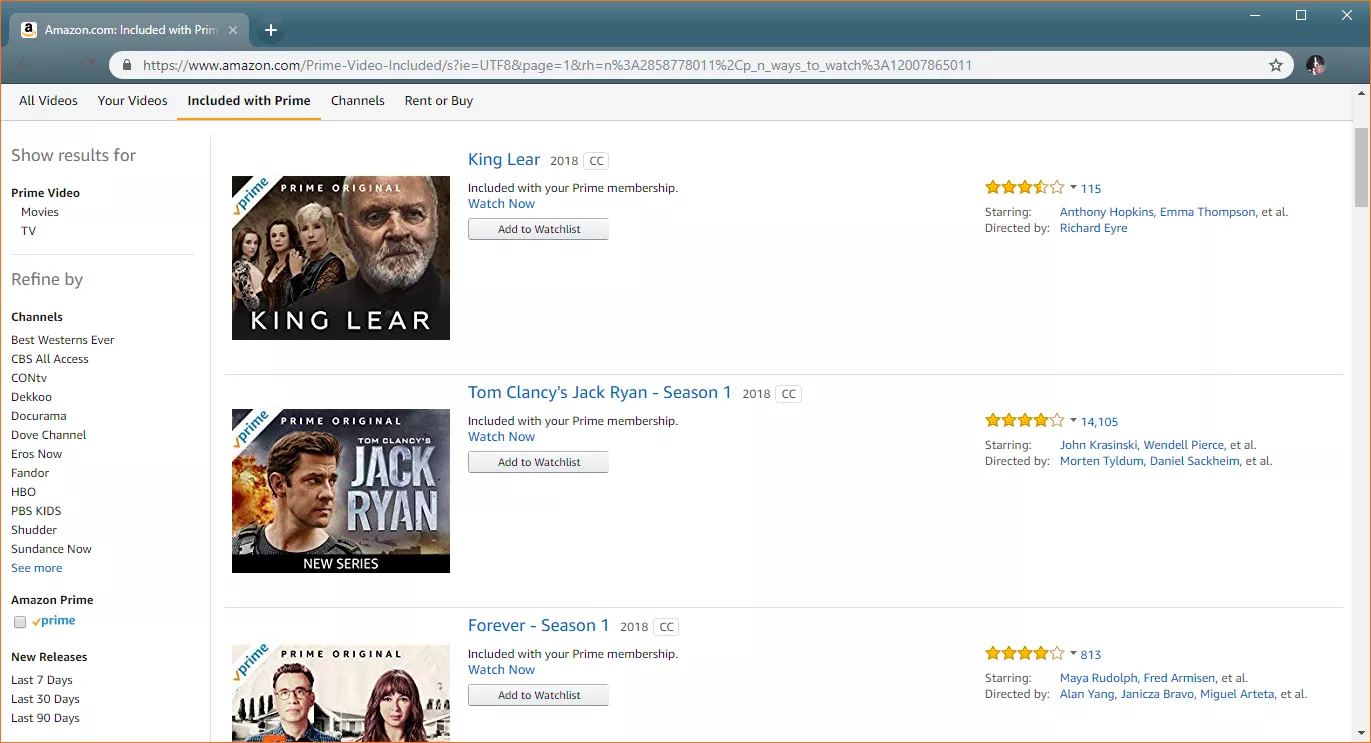Open Tom Clancy's Jack Ryan title link

(600, 393)
